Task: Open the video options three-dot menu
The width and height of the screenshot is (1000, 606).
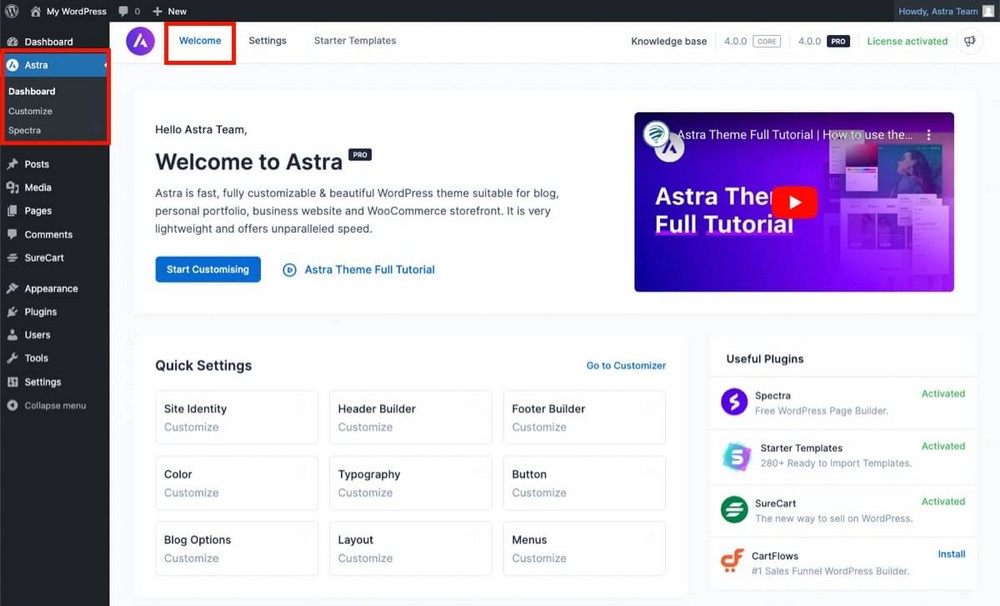Action: (x=928, y=135)
